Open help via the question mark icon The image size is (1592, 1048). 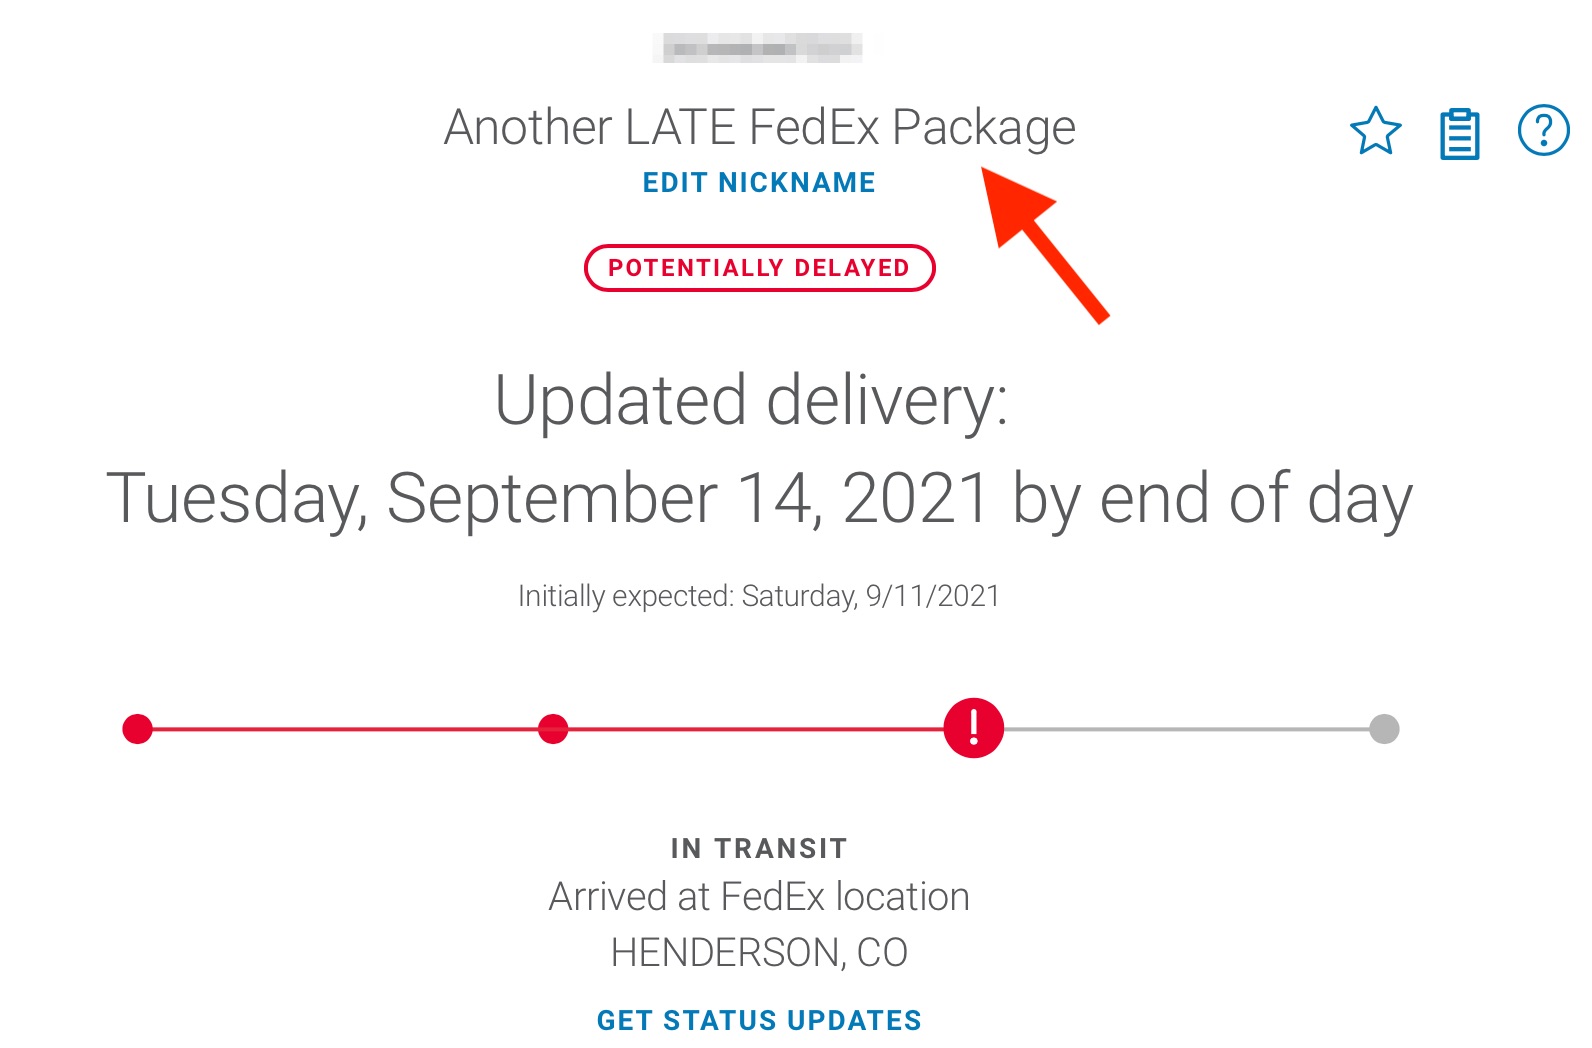point(1543,131)
